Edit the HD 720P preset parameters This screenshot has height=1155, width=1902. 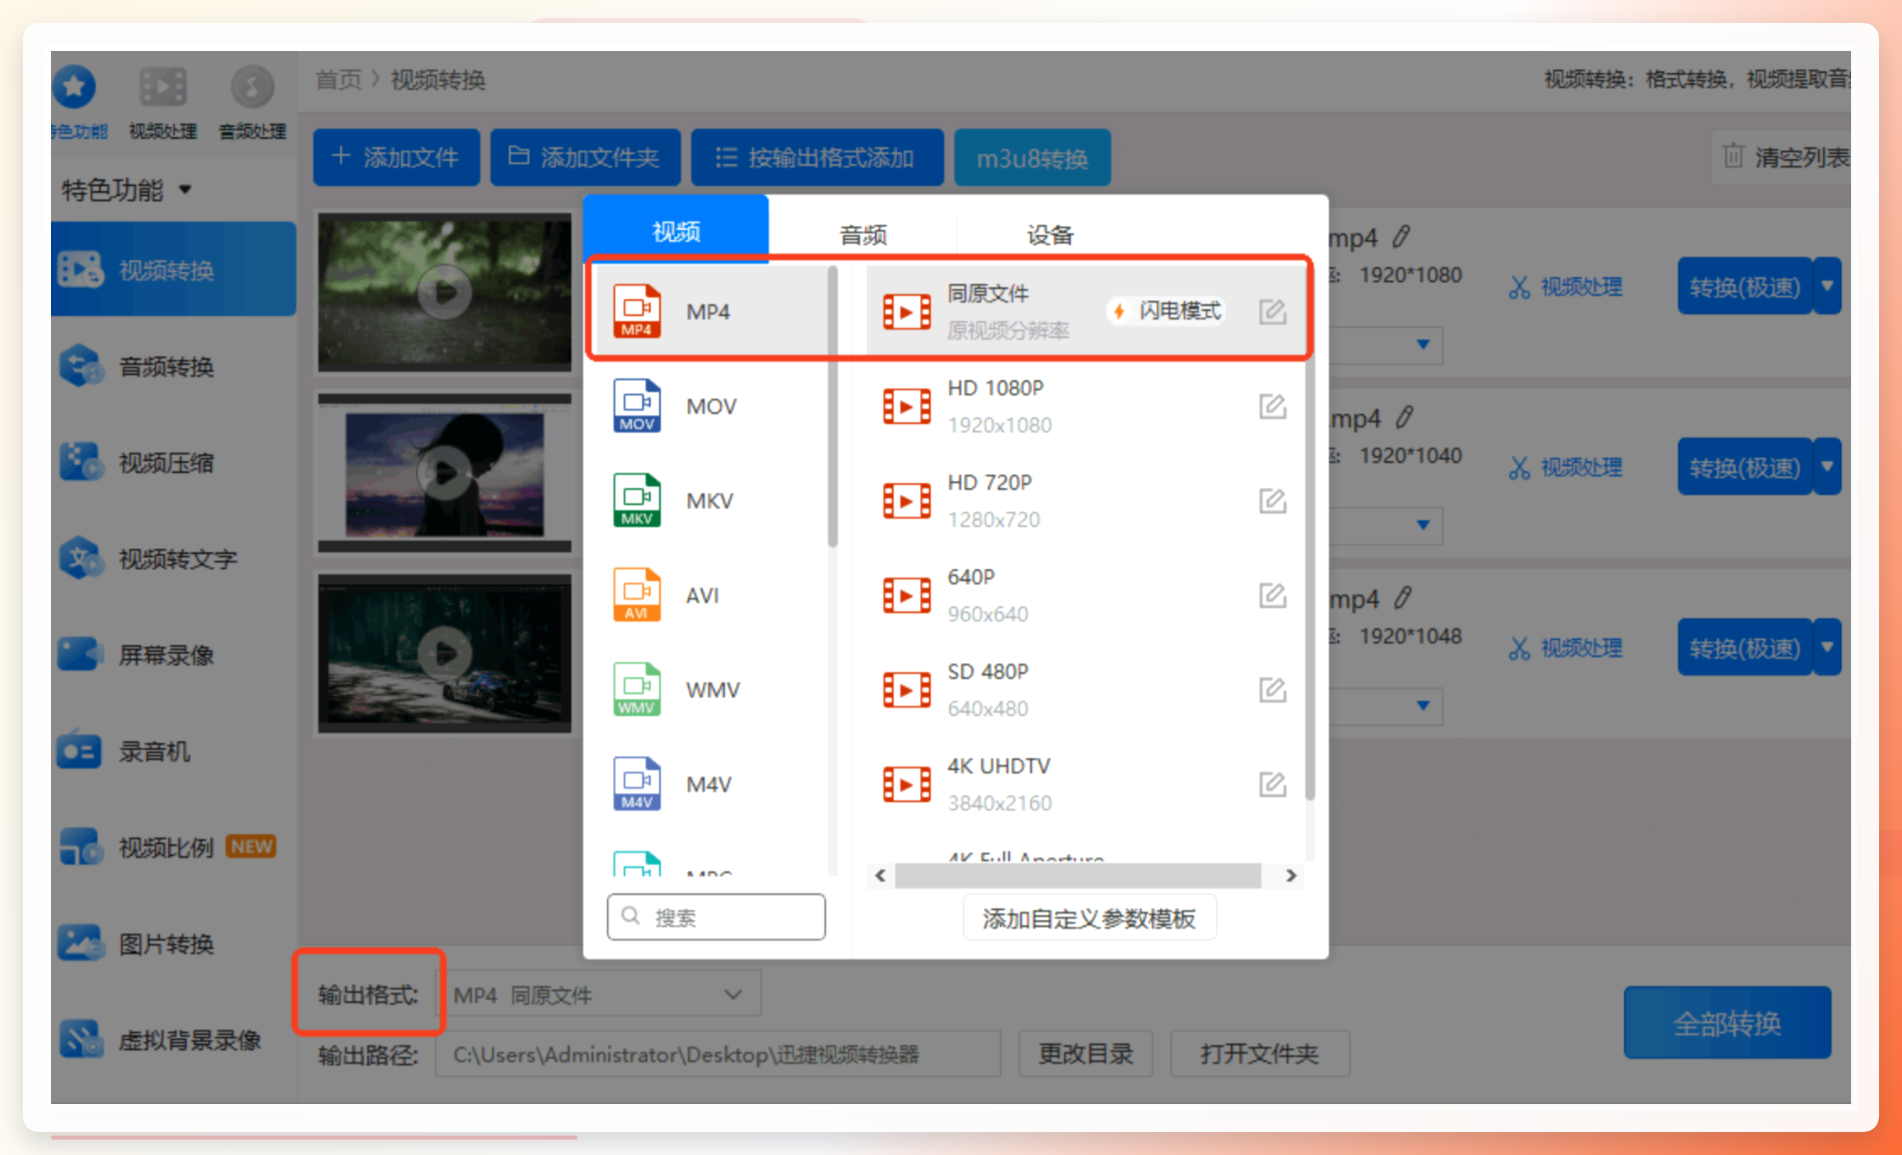pyautogui.click(x=1272, y=500)
